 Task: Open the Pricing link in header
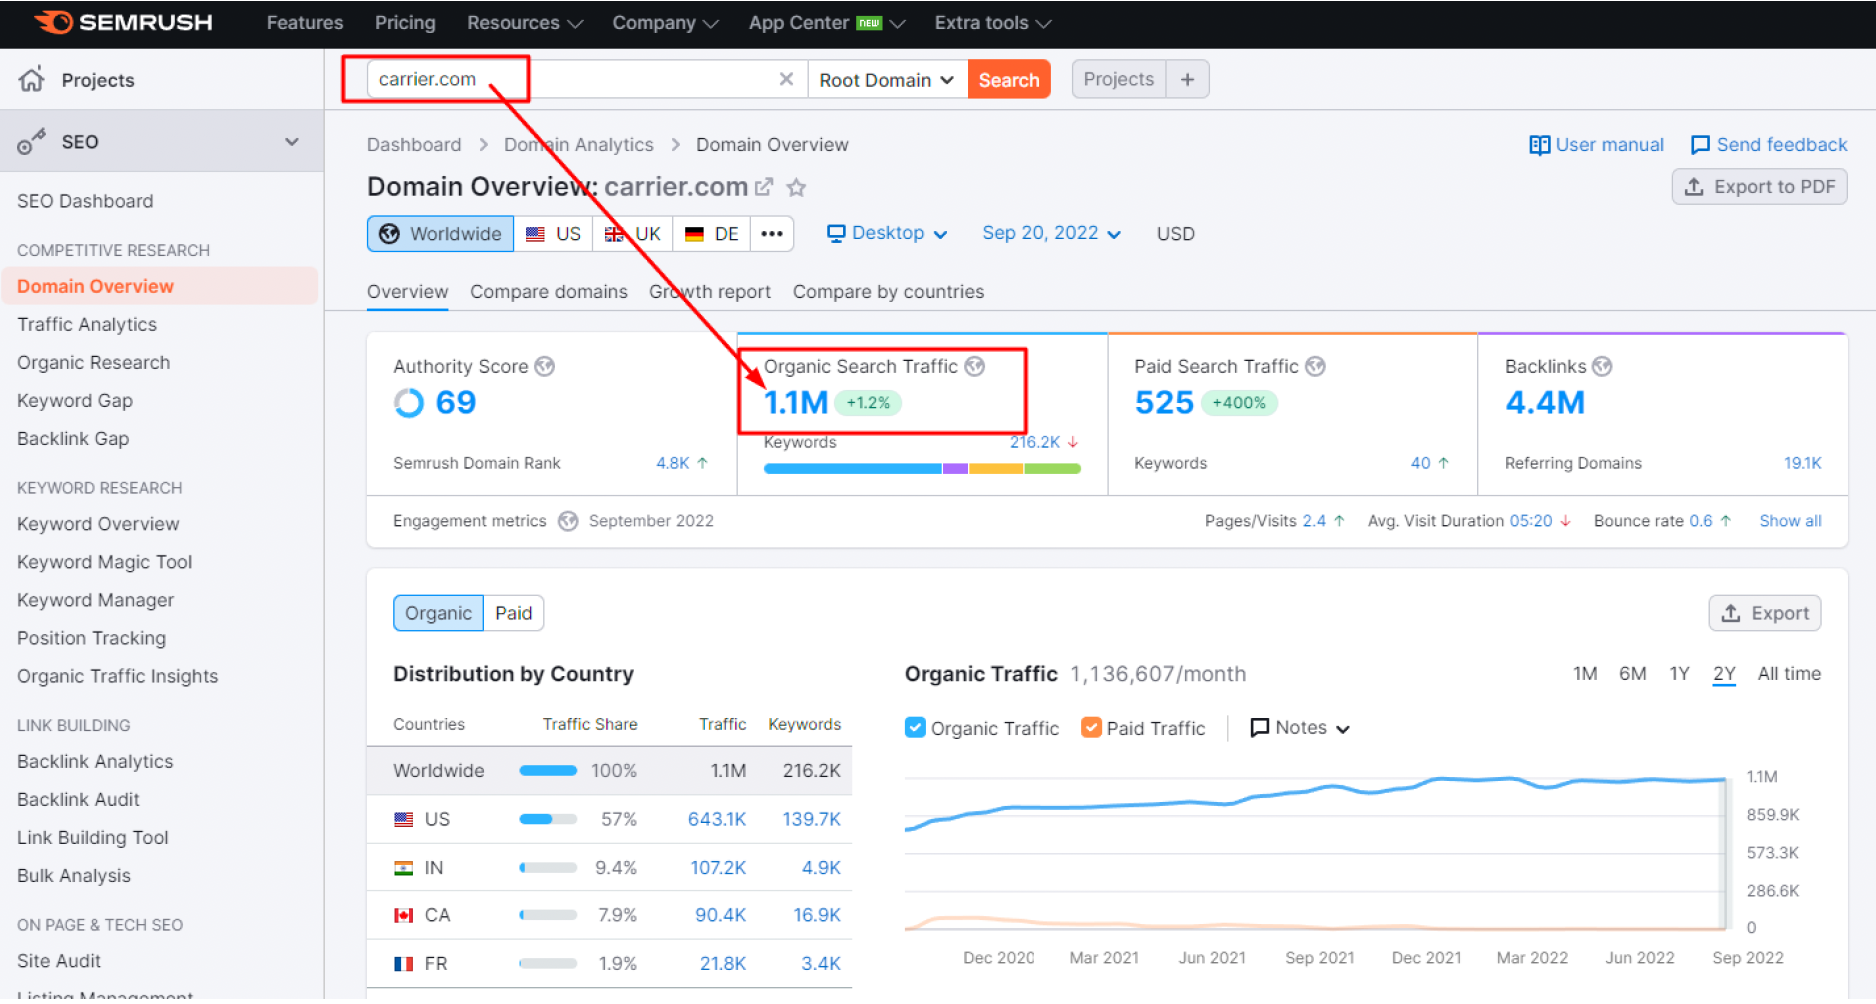[405, 23]
